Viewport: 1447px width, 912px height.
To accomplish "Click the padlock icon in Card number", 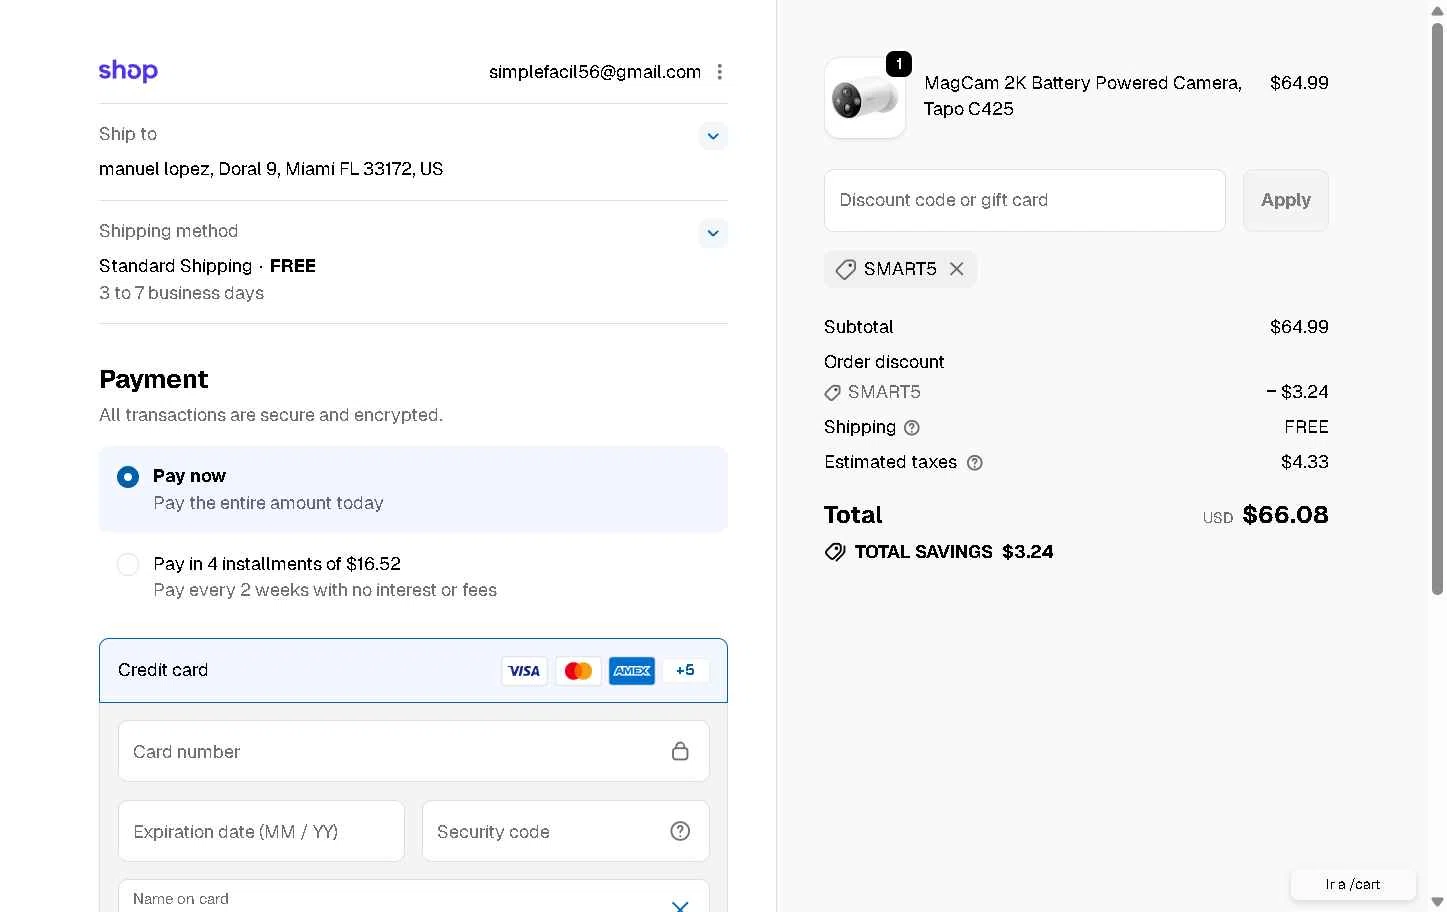I will [x=680, y=751].
